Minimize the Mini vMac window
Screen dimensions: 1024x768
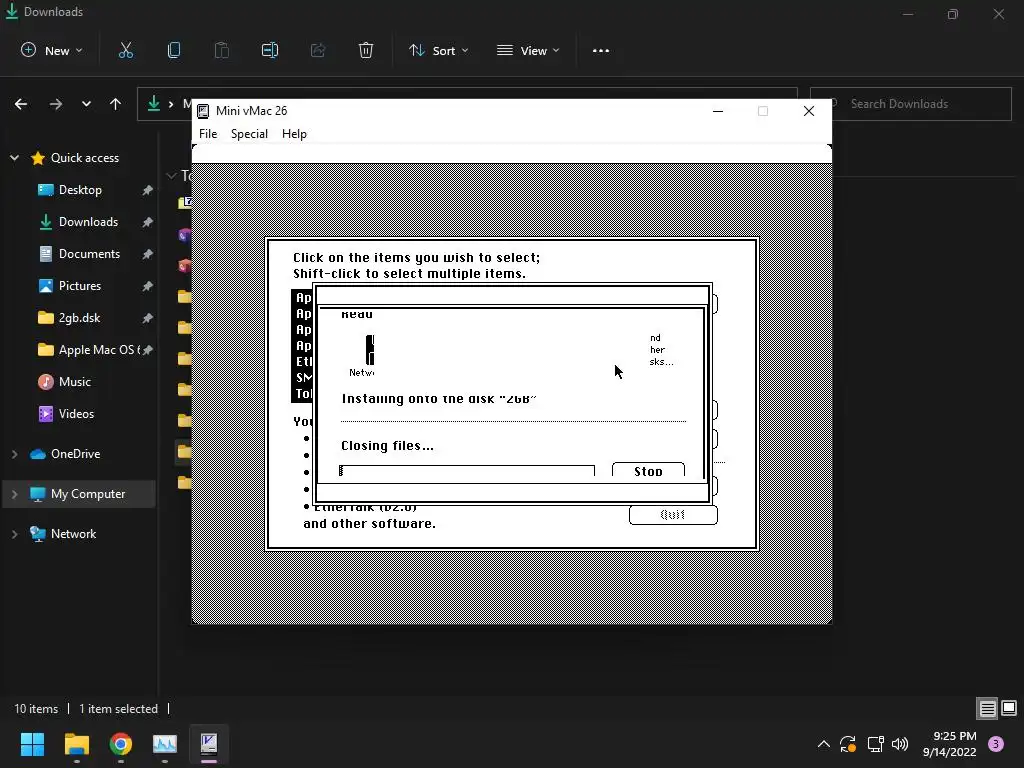pyautogui.click(x=718, y=111)
